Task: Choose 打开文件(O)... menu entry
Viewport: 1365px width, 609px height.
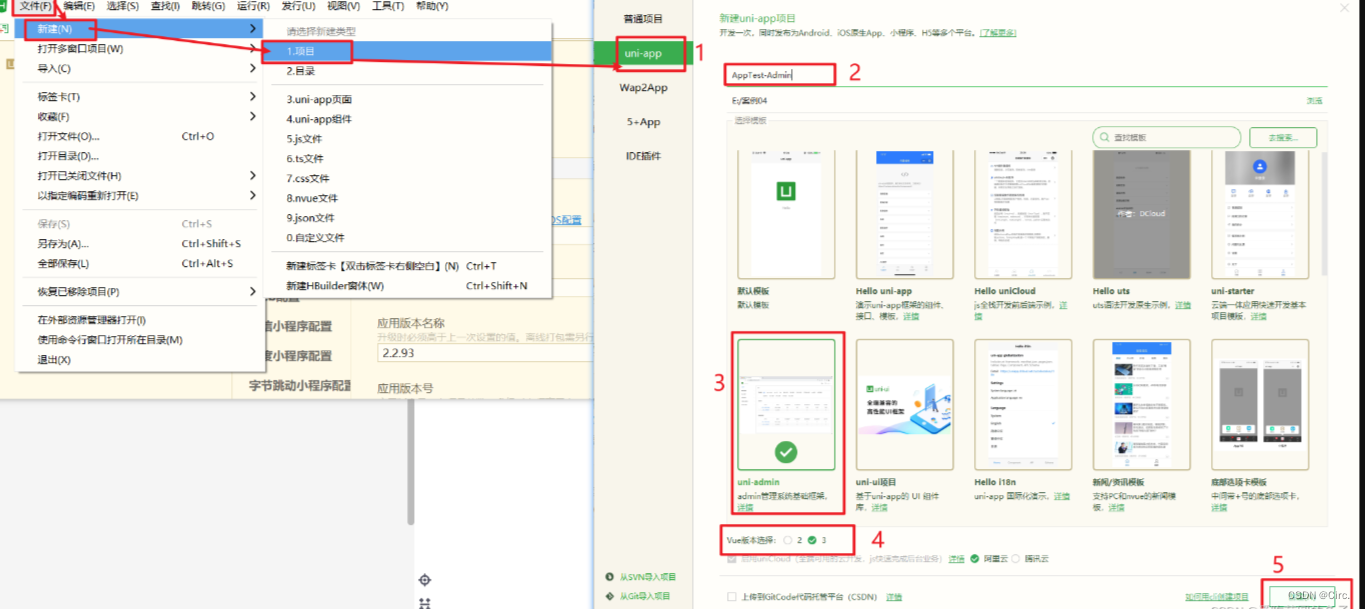Action: [x=141, y=136]
